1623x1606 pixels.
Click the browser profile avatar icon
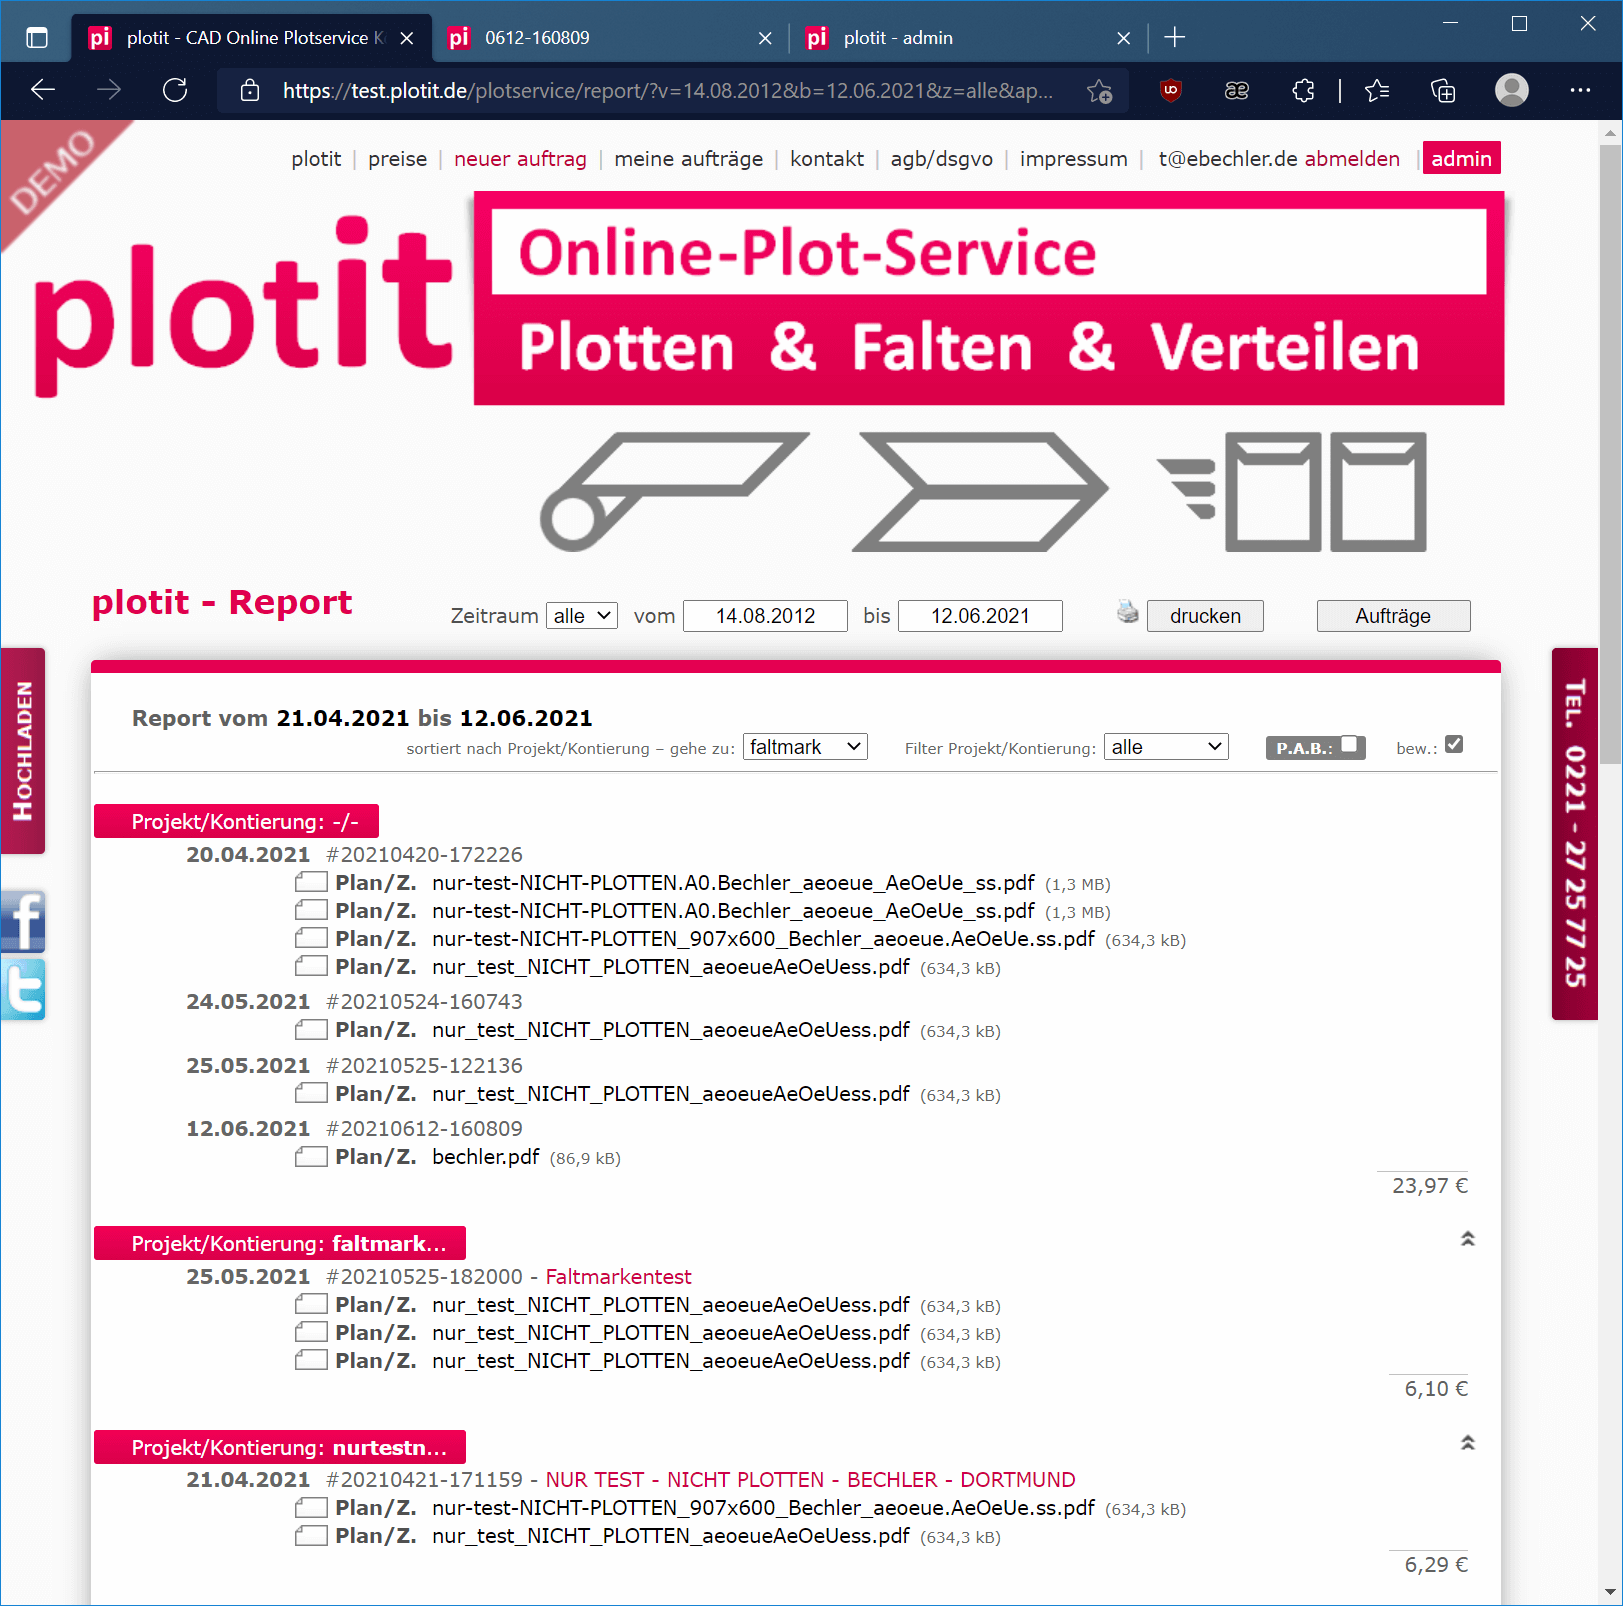pos(1511,91)
